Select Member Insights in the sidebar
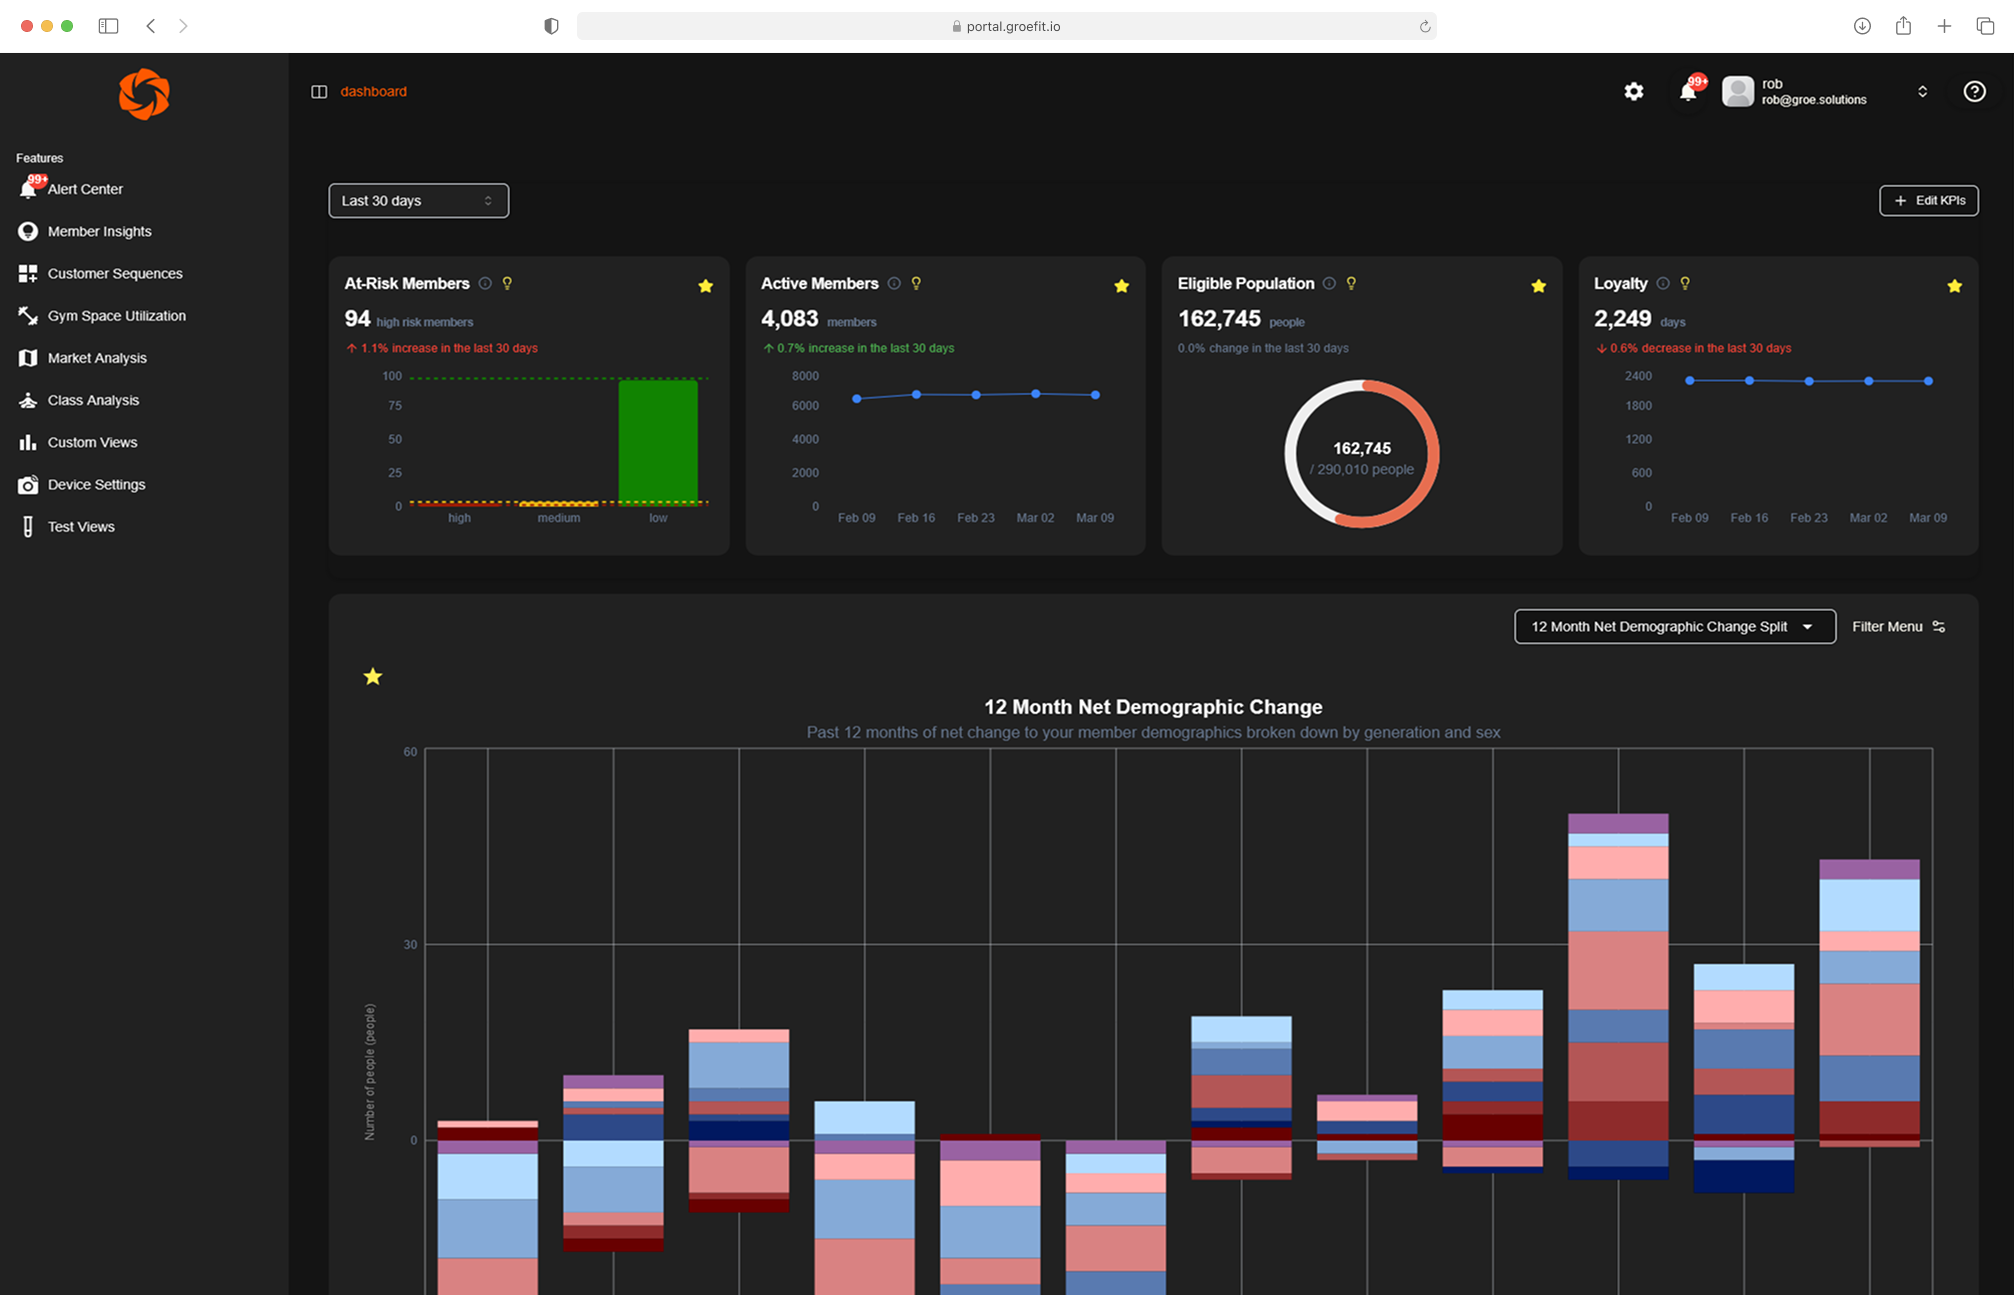The width and height of the screenshot is (2014, 1295). (99, 231)
